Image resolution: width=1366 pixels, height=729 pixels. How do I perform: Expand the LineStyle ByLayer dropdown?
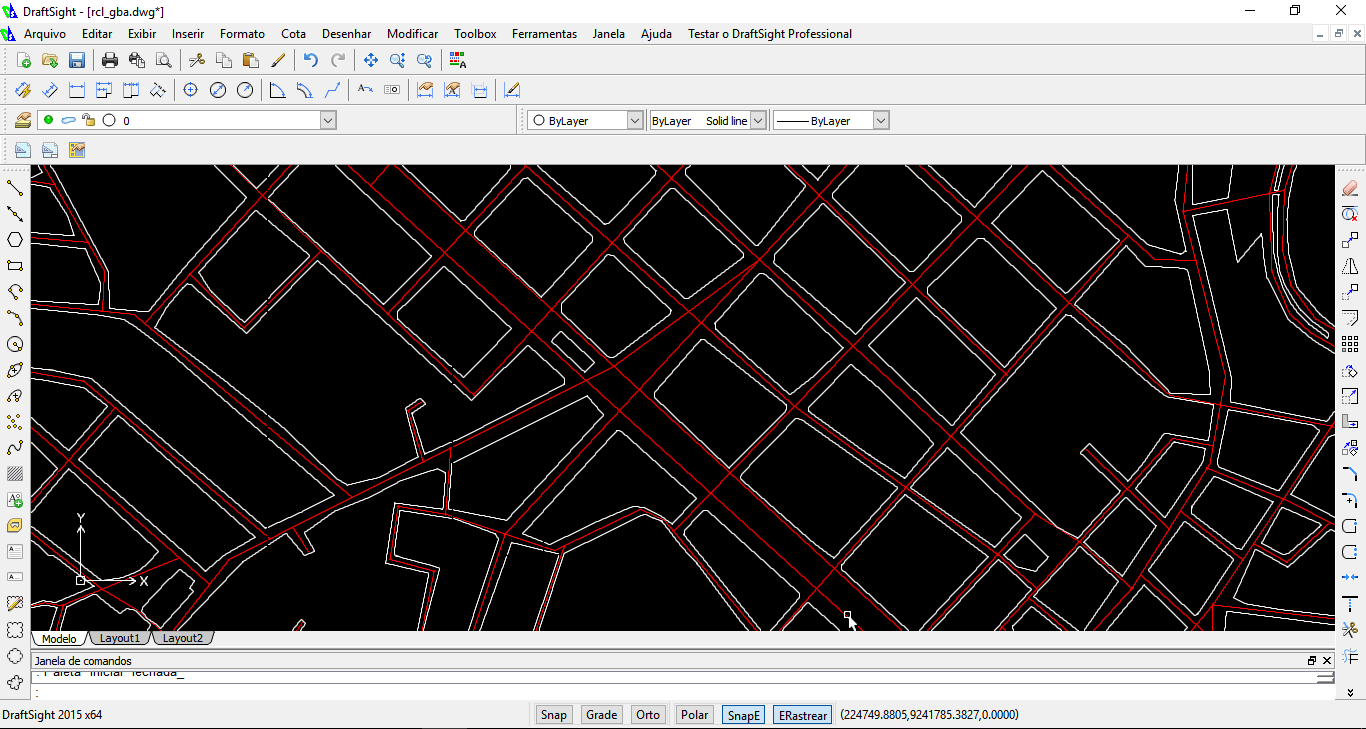point(758,120)
